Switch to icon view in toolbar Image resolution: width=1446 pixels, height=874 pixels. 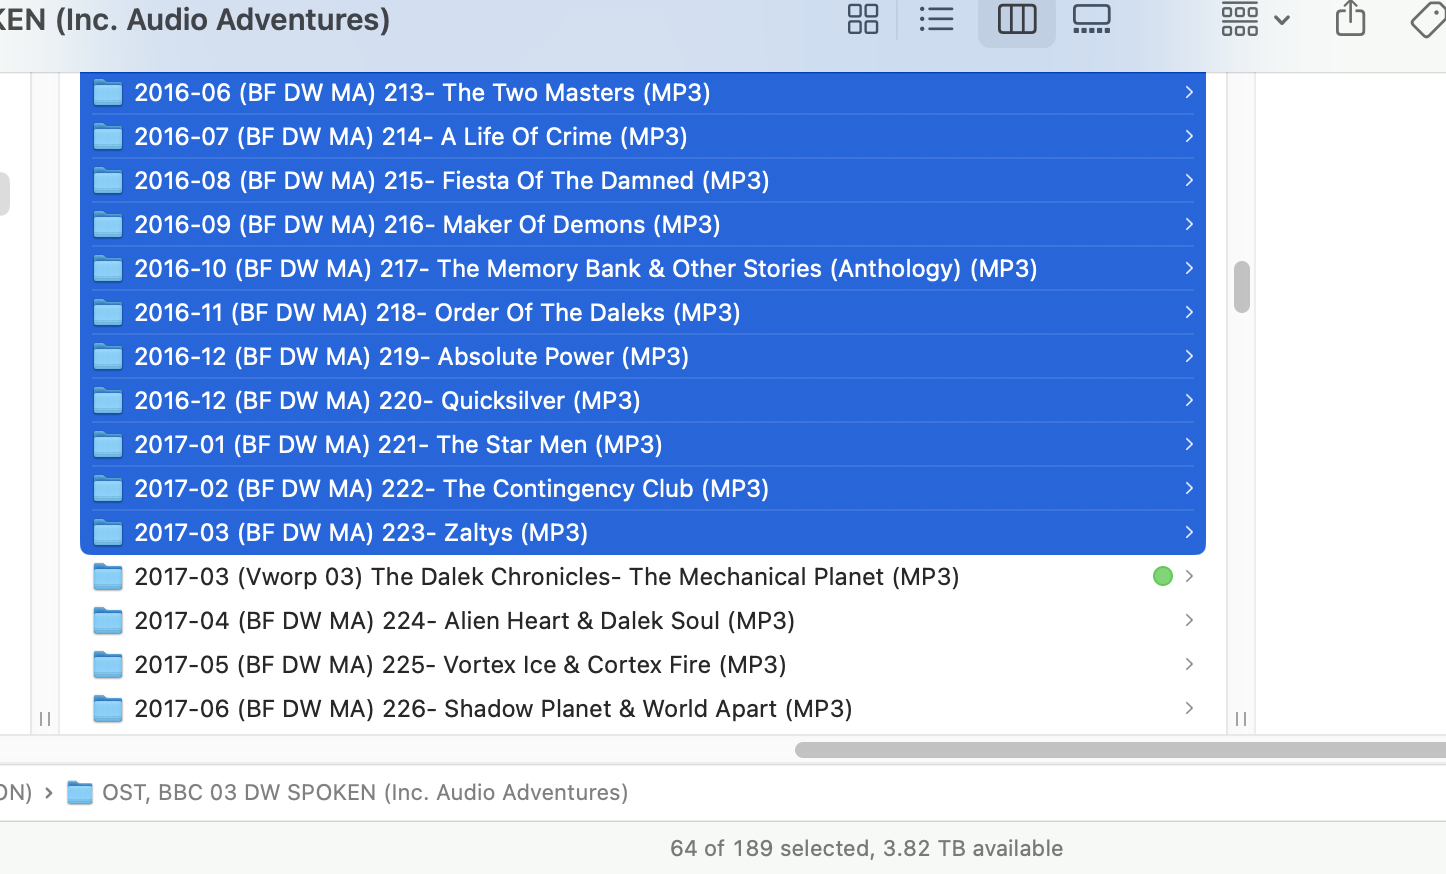coord(862,19)
